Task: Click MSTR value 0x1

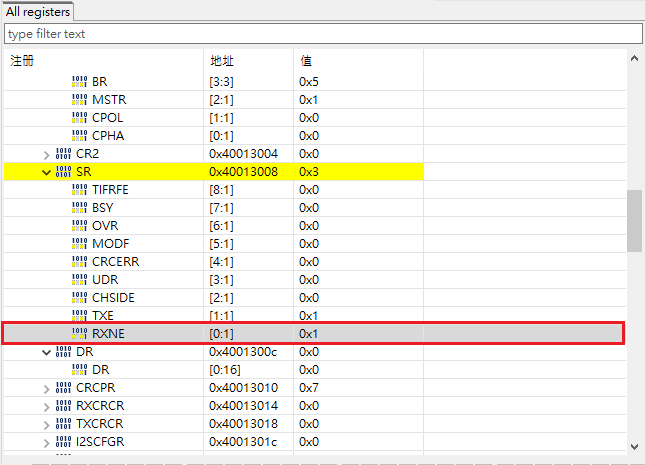Action: pos(309,100)
